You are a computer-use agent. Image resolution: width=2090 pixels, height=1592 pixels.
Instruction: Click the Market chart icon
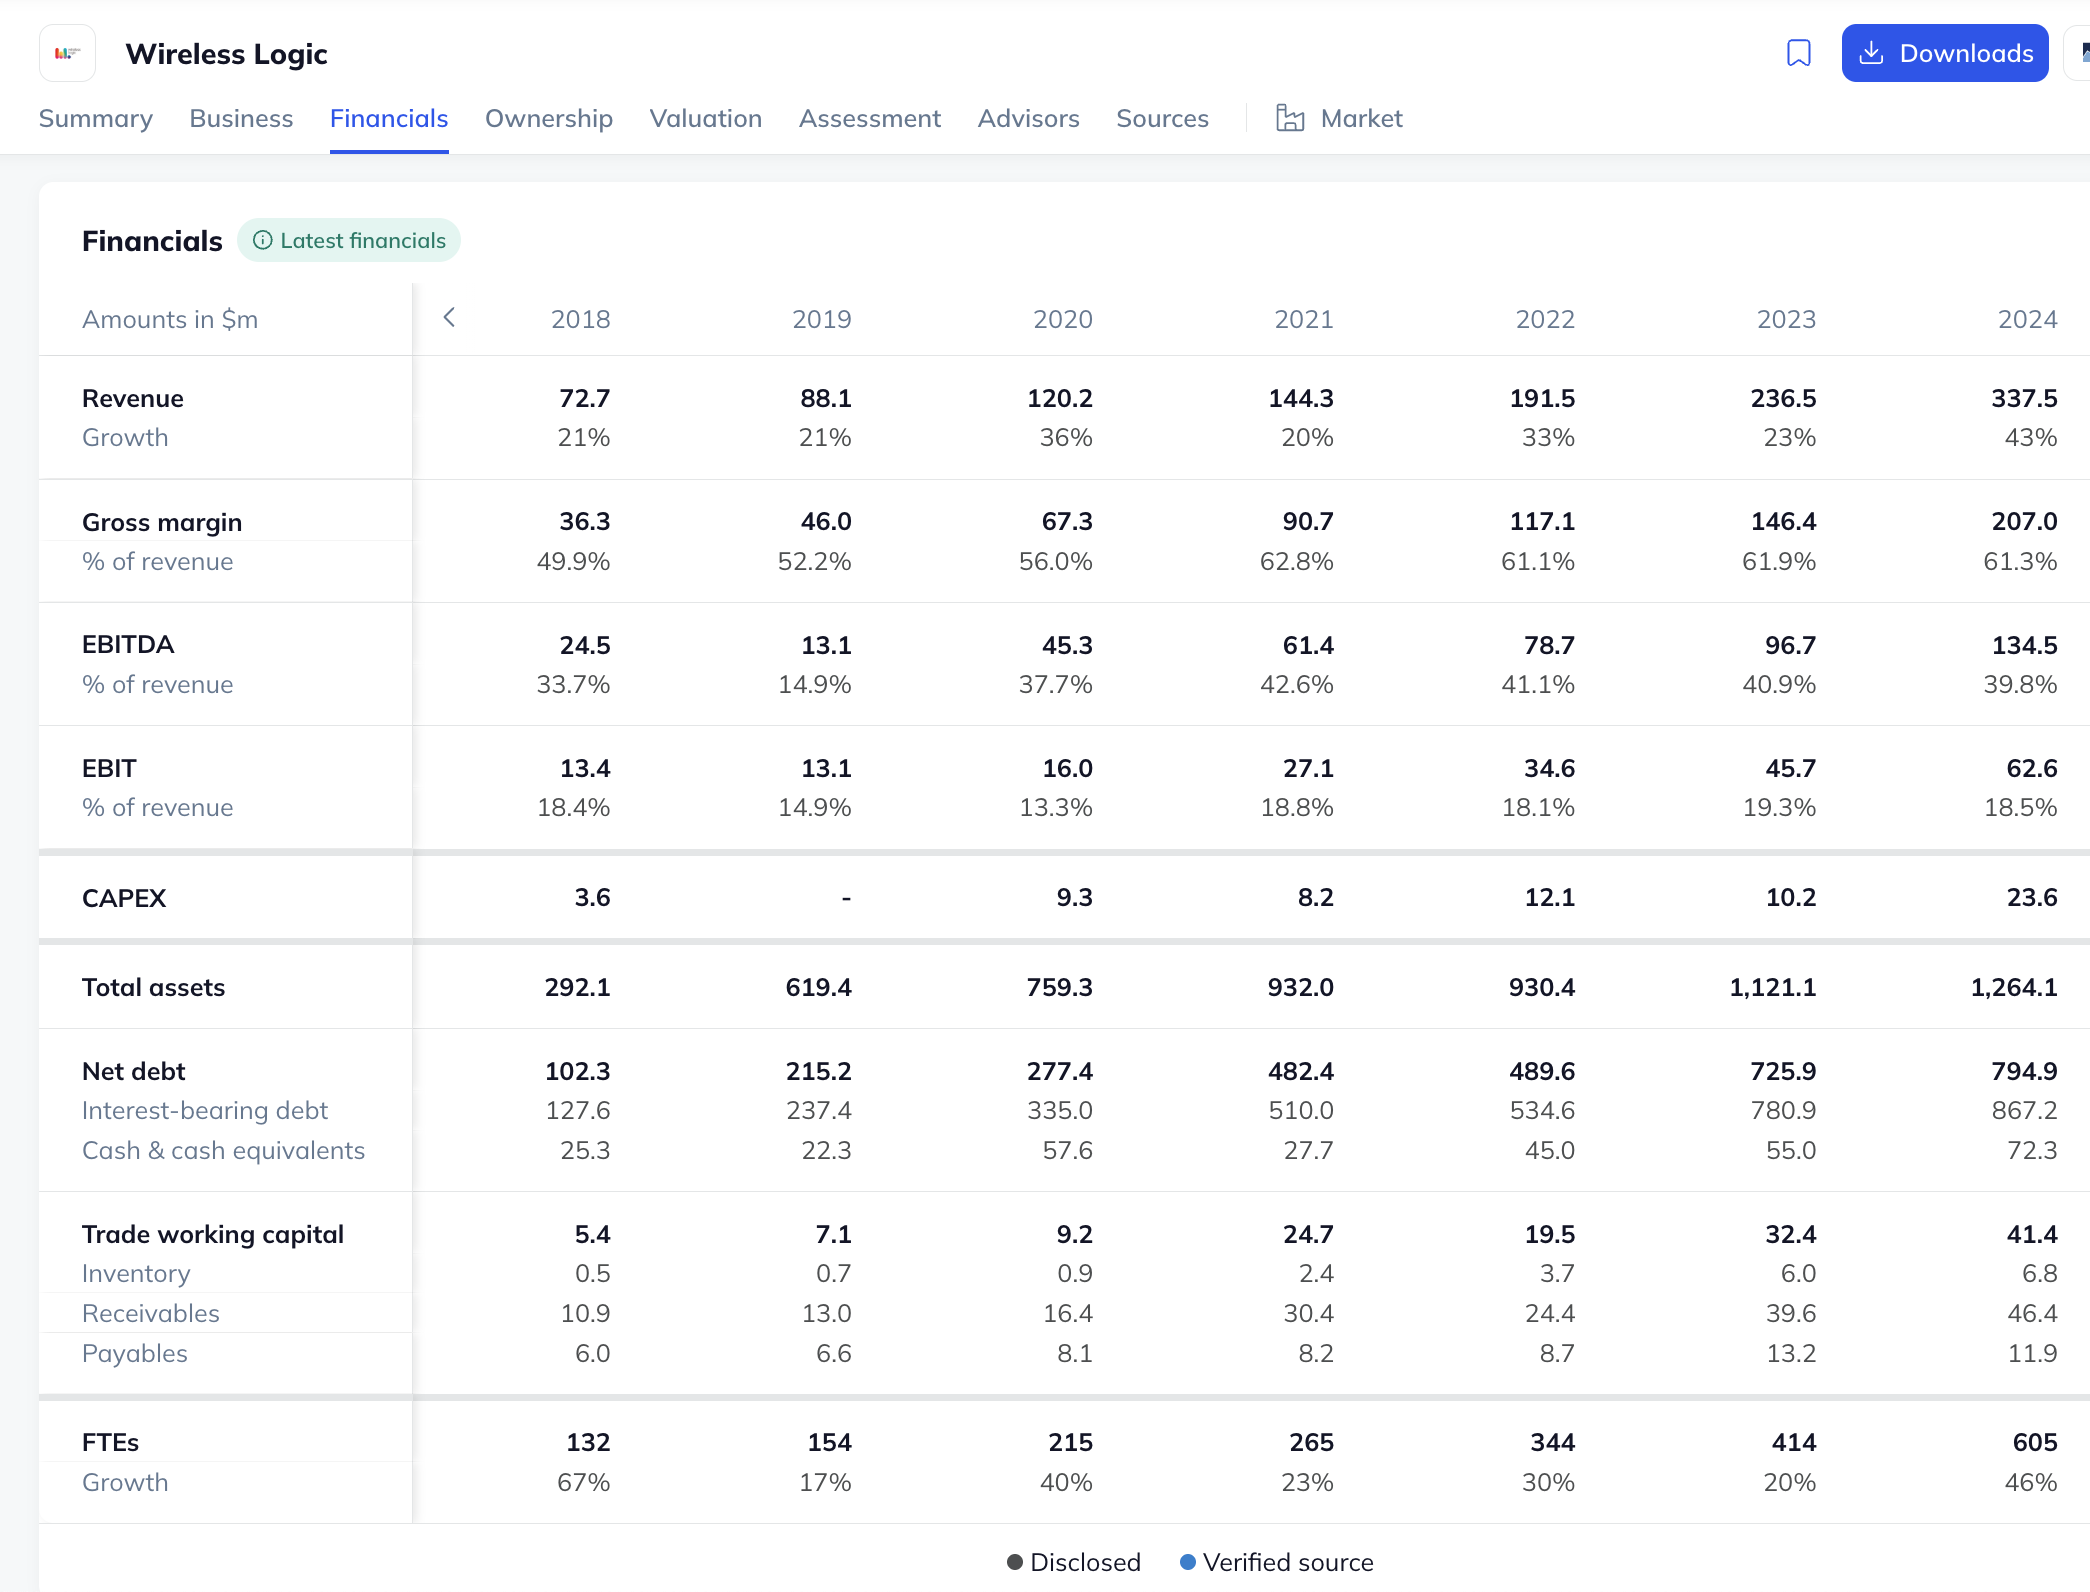click(1290, 119)
